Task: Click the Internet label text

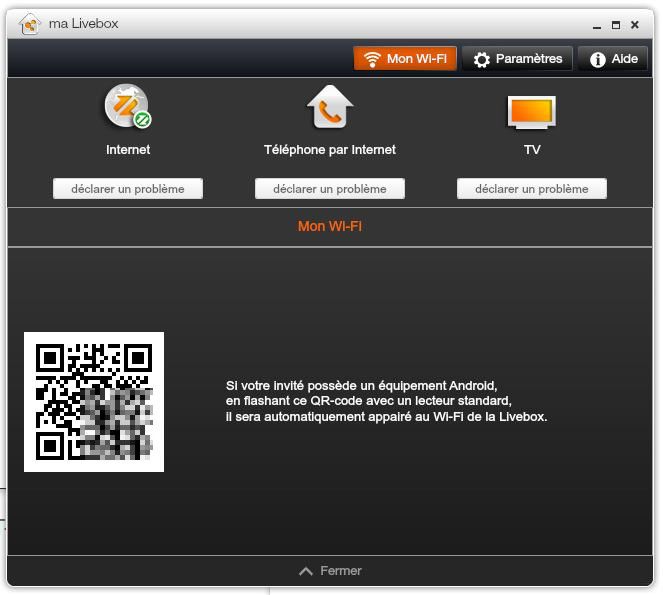Action: pos(128,150)
